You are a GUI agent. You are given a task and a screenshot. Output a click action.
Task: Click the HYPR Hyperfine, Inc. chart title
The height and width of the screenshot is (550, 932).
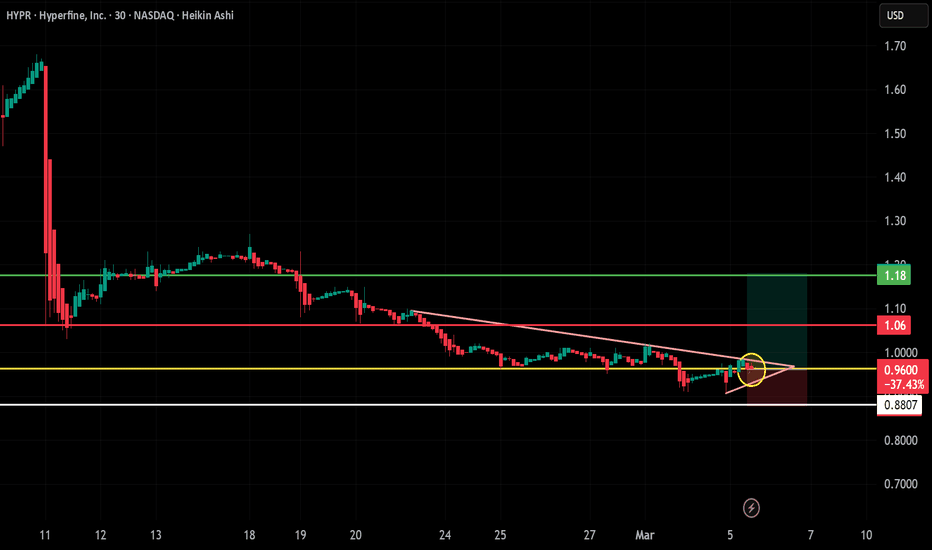coord(119,15)
